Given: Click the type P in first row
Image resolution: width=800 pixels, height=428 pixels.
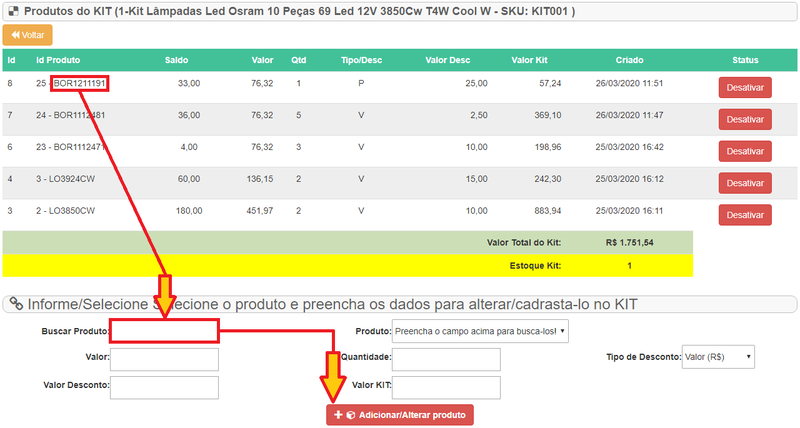Looking at the screenshot, I should tap(361, 83).
